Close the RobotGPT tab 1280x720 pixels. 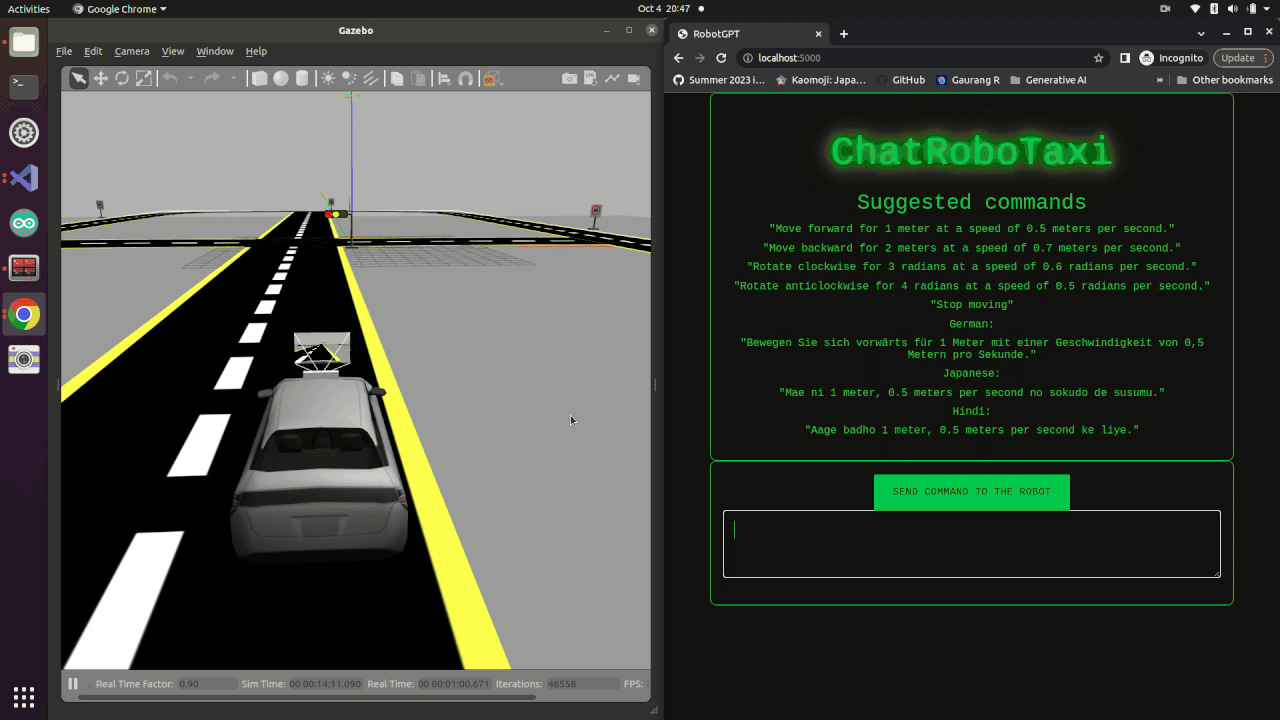tap(818, 33)
